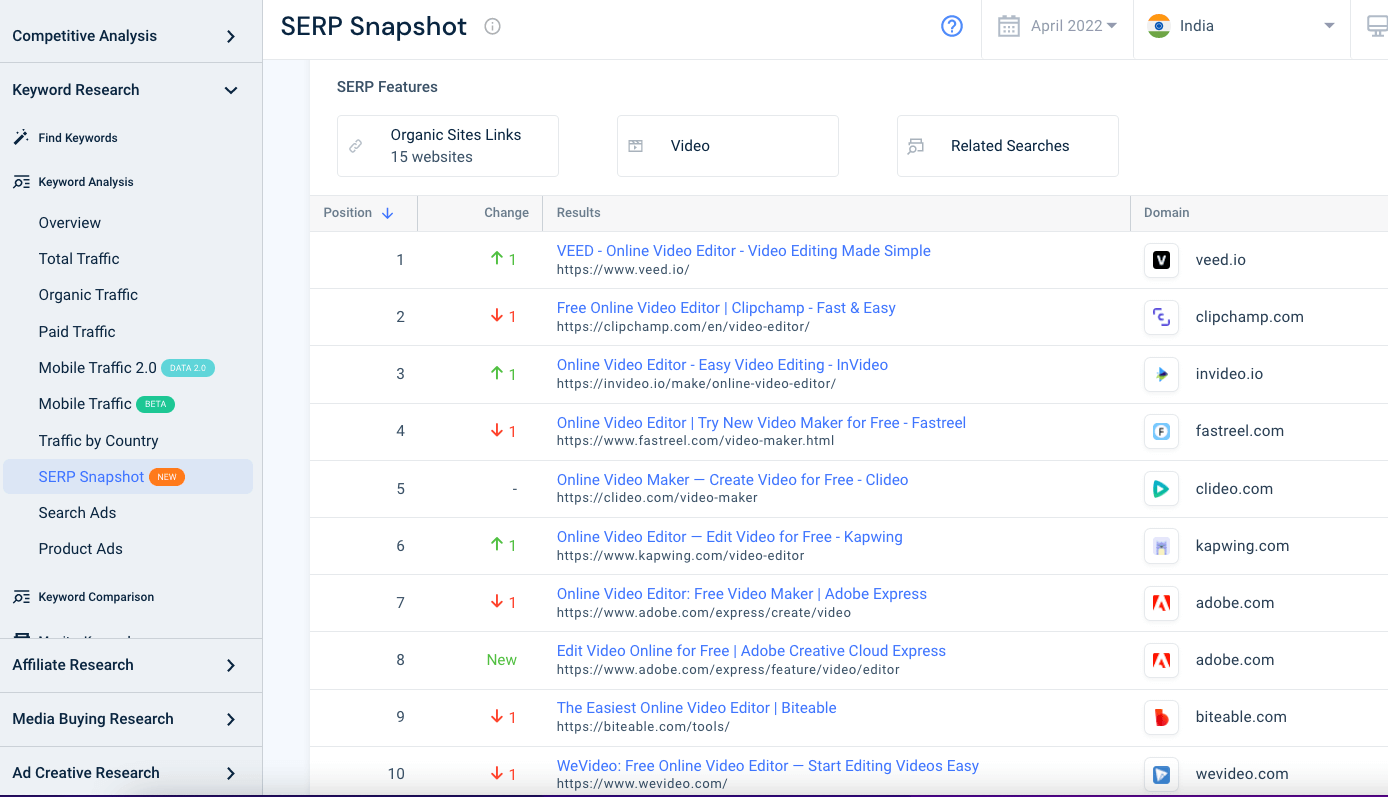Click the Video SERP feature icon
Viewport: 1388px width, 797px height.
[636, 145]
